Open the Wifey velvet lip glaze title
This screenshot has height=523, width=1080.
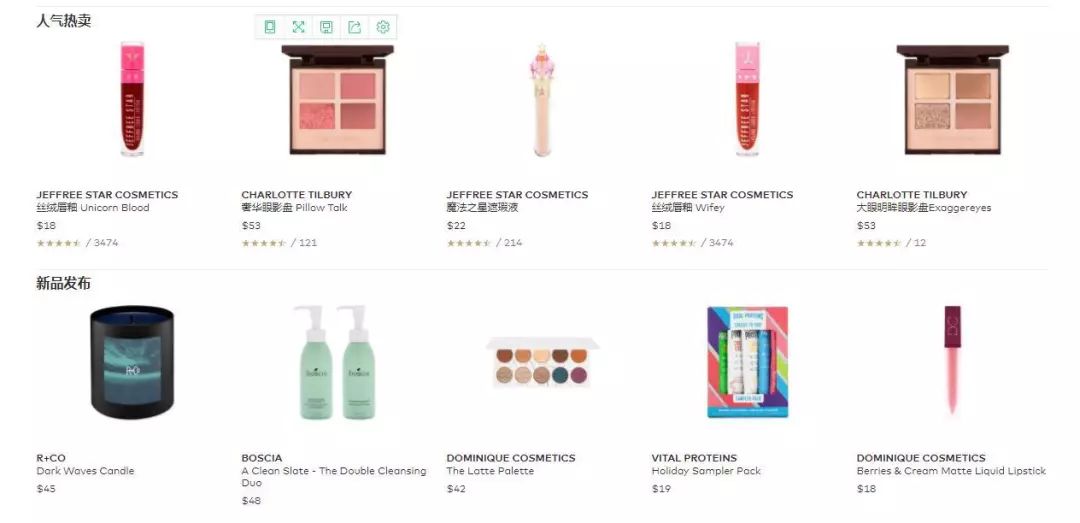(x=688, y=207)
